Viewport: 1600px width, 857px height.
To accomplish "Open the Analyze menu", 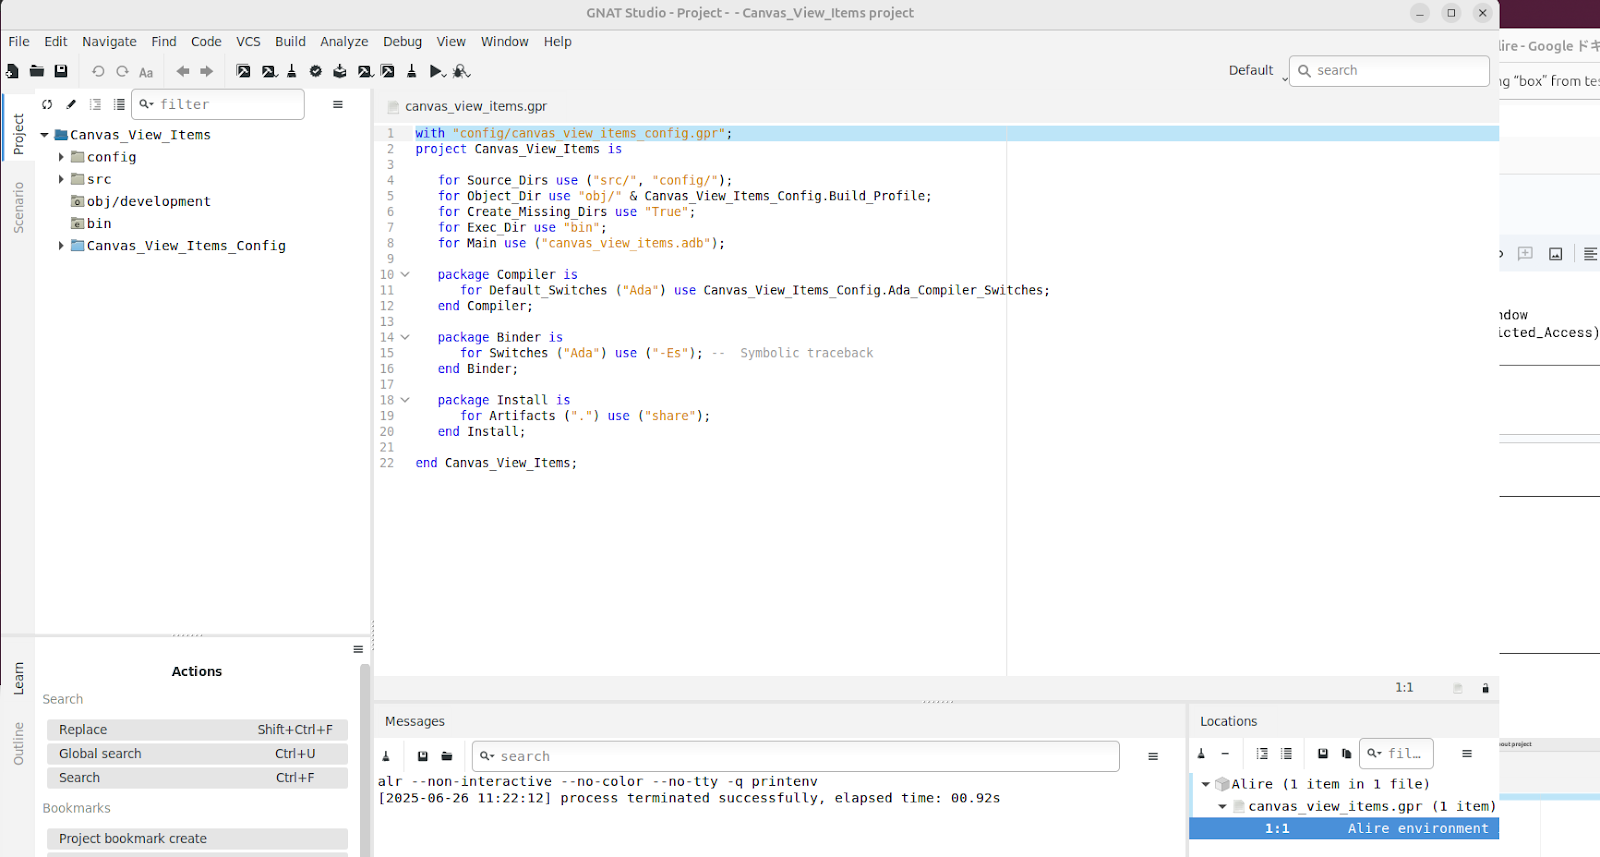I will (344, 41).
